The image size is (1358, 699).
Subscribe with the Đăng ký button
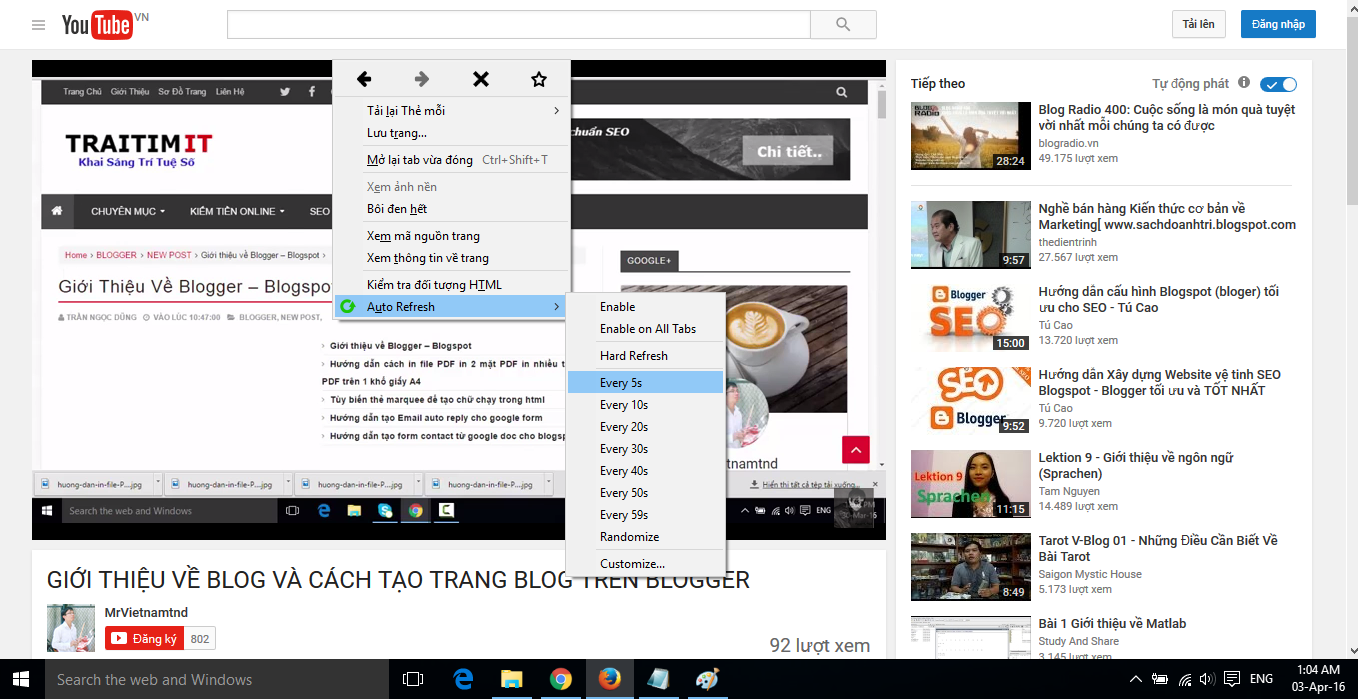click(x=145, y=638)
